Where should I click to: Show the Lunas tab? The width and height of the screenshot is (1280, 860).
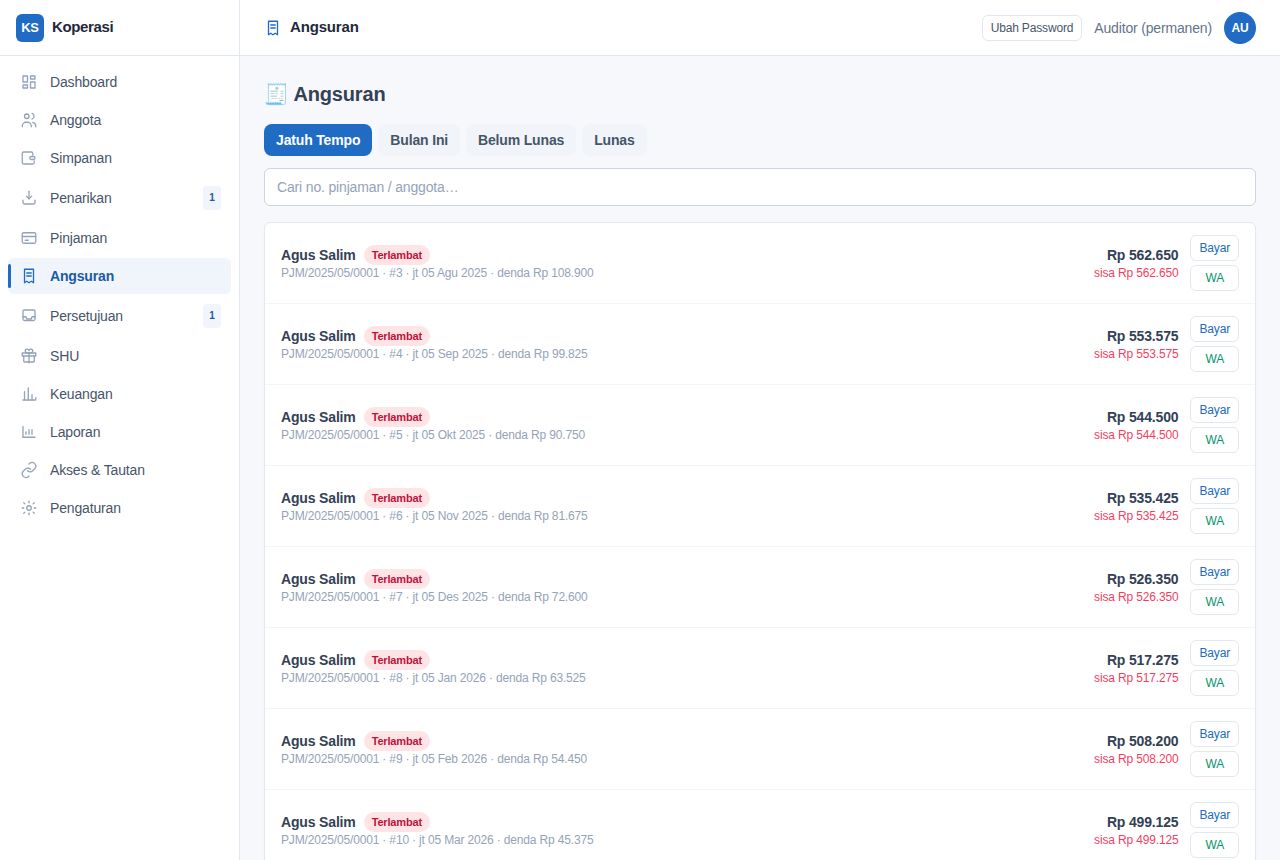tap(614, 140)
